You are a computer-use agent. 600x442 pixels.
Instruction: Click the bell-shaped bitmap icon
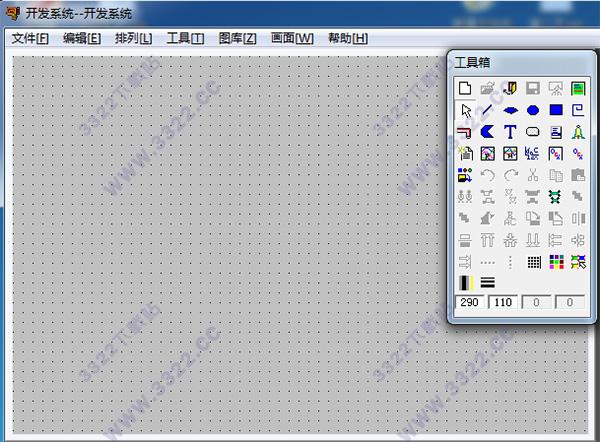pyautogui.click(x=578, y=132)
